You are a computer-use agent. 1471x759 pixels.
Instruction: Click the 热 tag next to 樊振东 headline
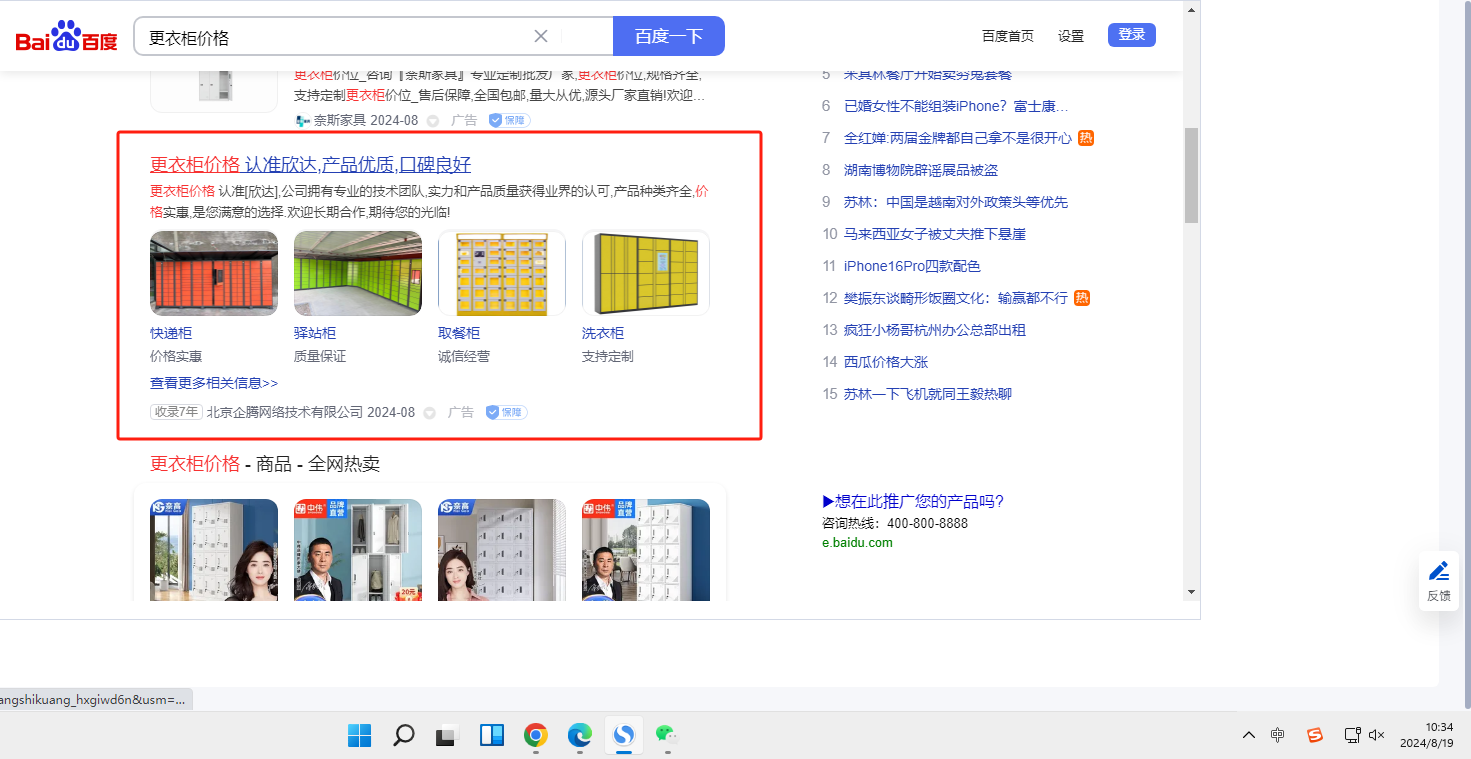[x=1082, y=298]
